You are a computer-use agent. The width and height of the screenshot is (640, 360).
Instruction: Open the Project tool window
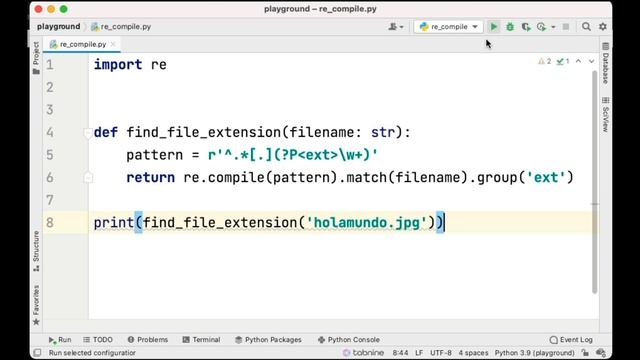(x=36, y=58)
